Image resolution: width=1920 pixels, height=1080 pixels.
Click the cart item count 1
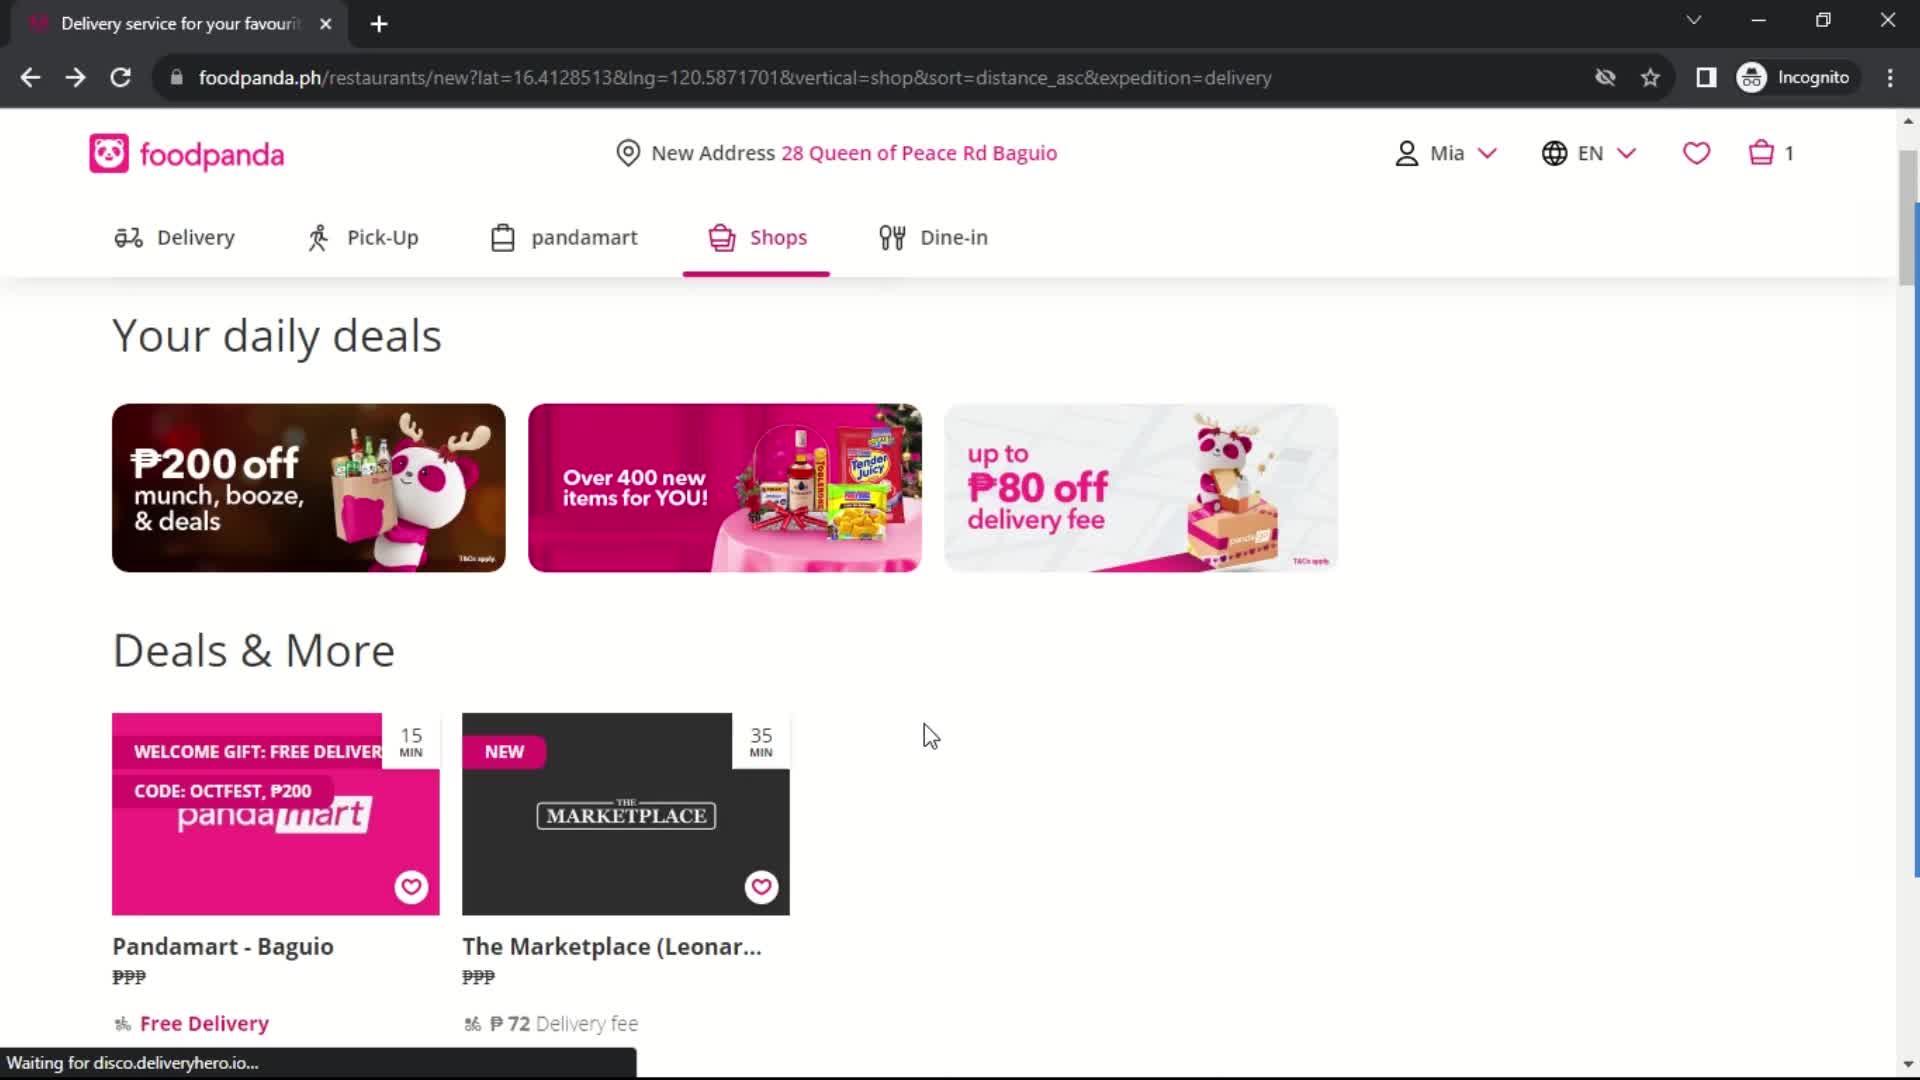[x=1789, y=153]
